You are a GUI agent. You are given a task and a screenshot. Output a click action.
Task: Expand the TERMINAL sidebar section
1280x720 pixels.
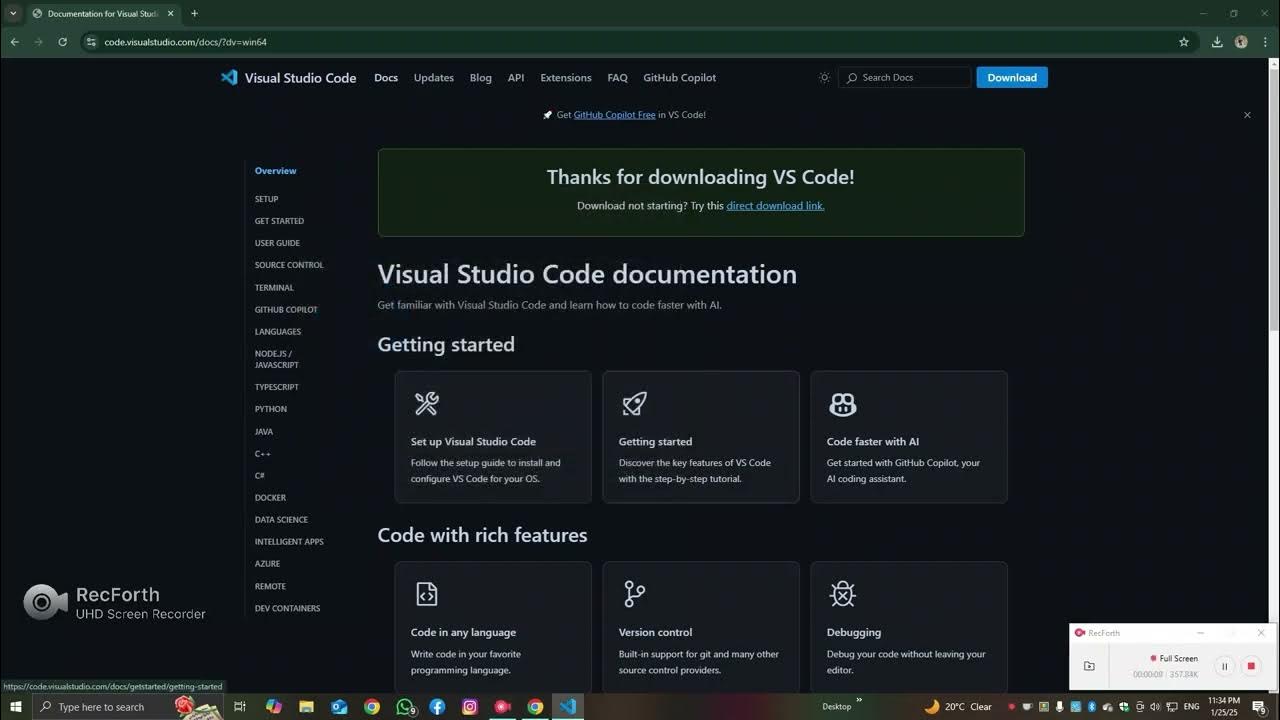click(274, 288)
